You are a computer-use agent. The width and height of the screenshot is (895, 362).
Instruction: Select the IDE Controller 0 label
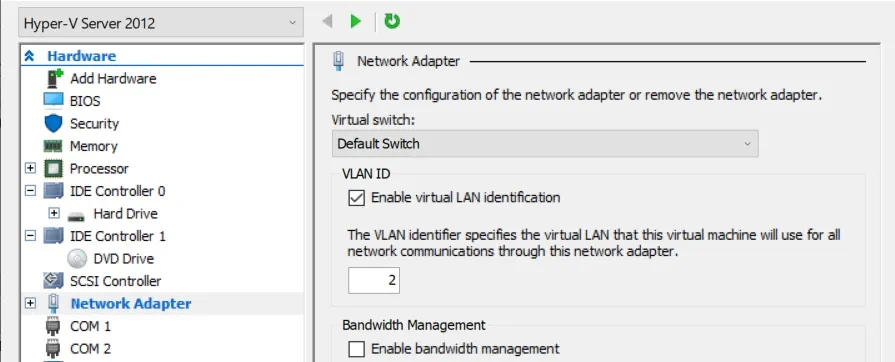coord(118,191)
